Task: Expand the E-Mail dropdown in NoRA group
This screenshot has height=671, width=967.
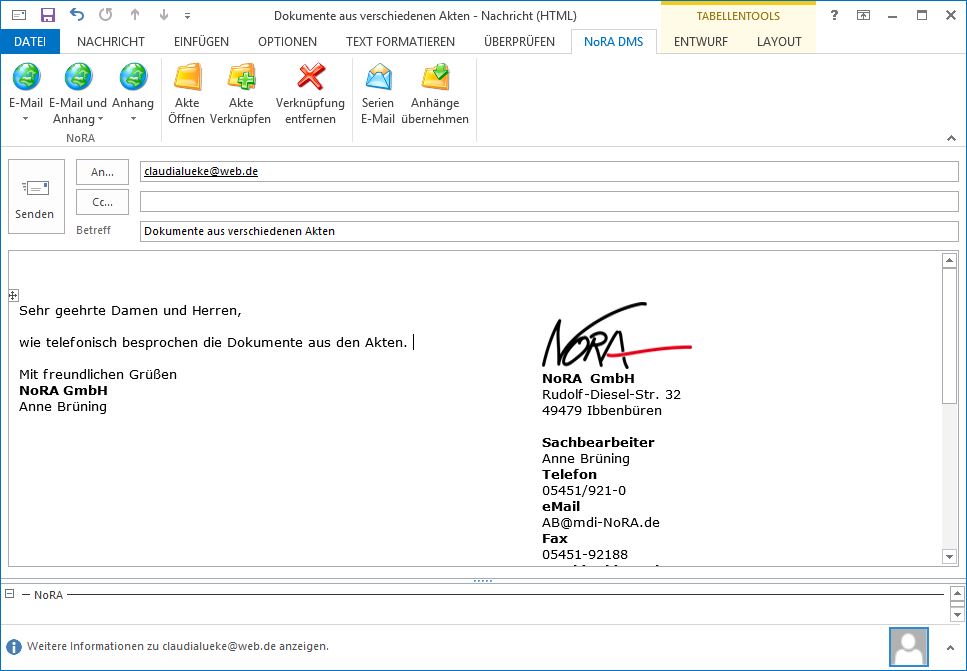Action: point(26,119)
